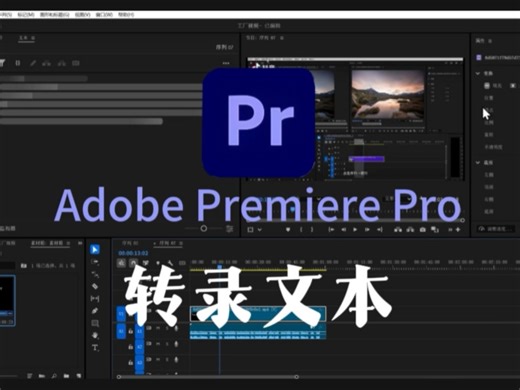Select the Pen tool

[95, 311]
